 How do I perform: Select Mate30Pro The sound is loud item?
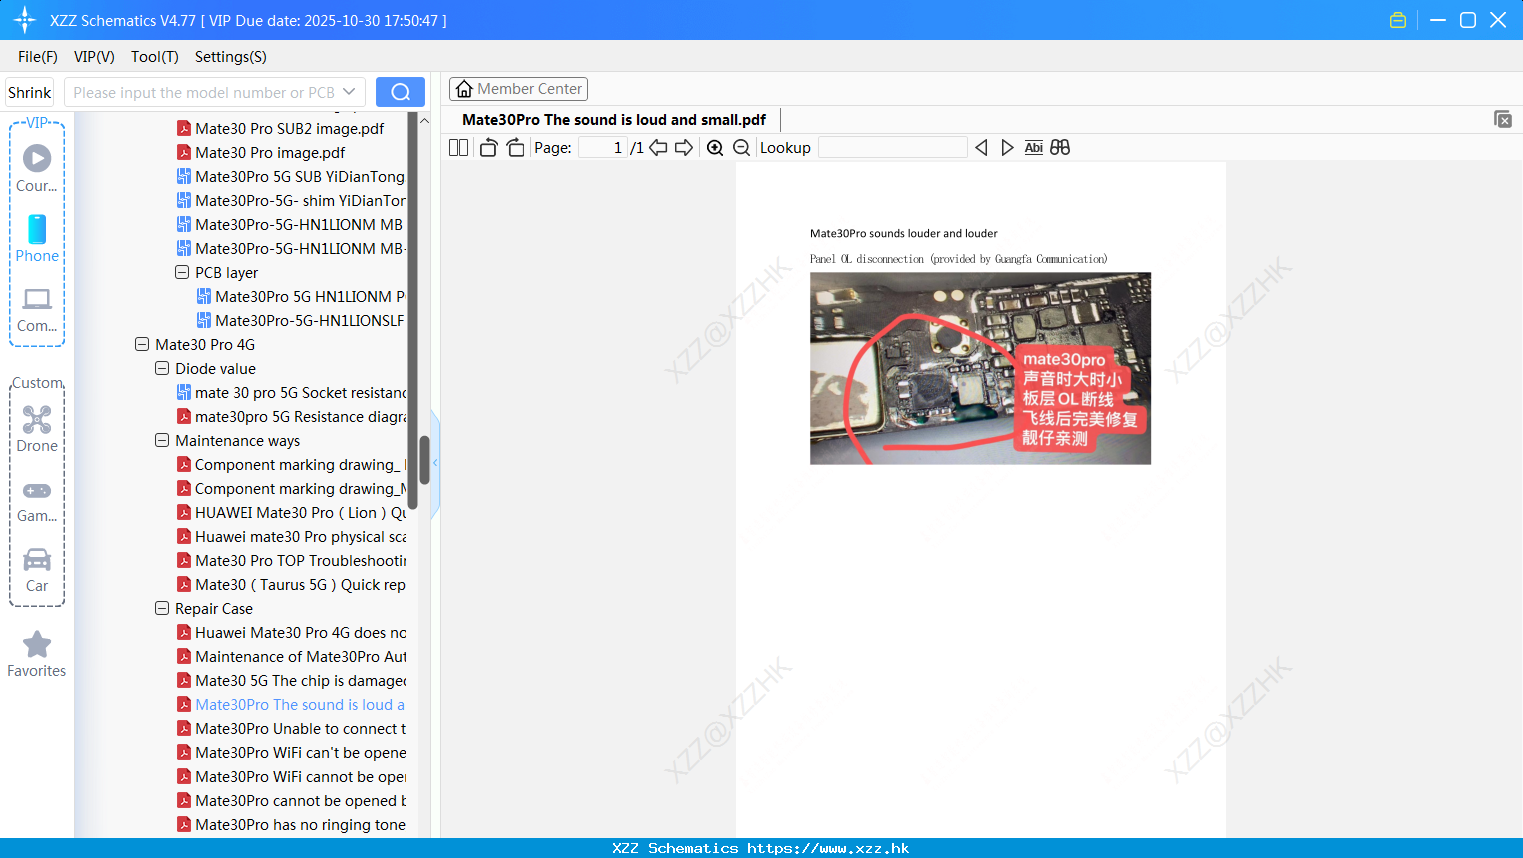tap(291, 705)
